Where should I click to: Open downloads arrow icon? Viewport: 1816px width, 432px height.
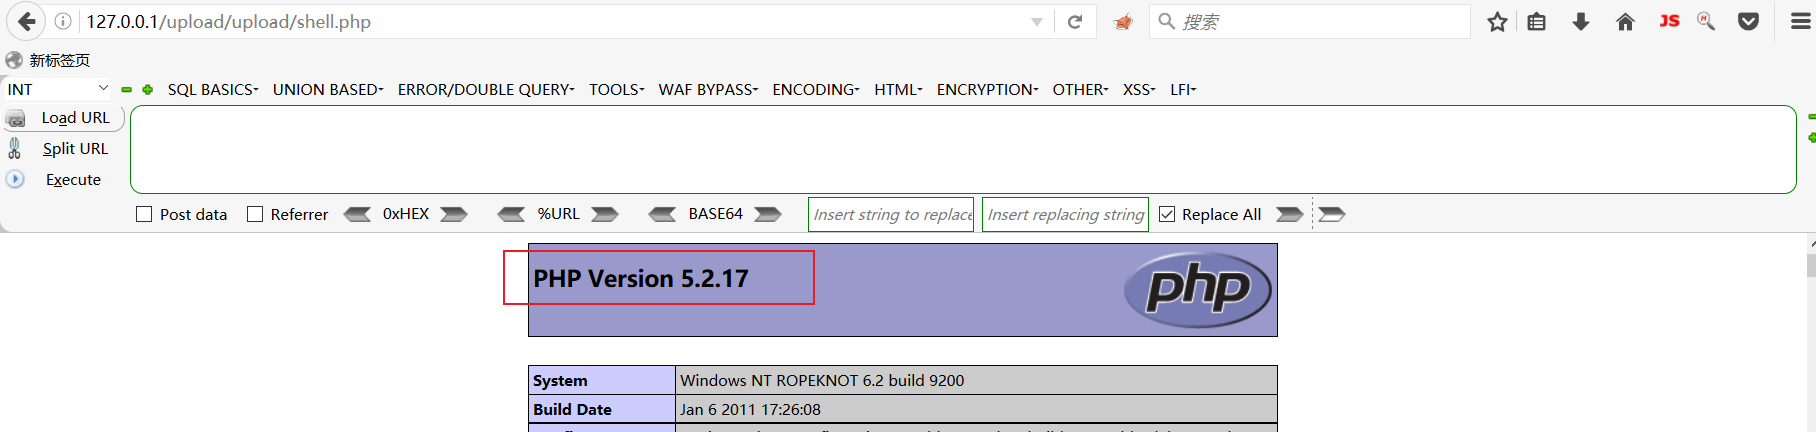[x=1581, y=21]
